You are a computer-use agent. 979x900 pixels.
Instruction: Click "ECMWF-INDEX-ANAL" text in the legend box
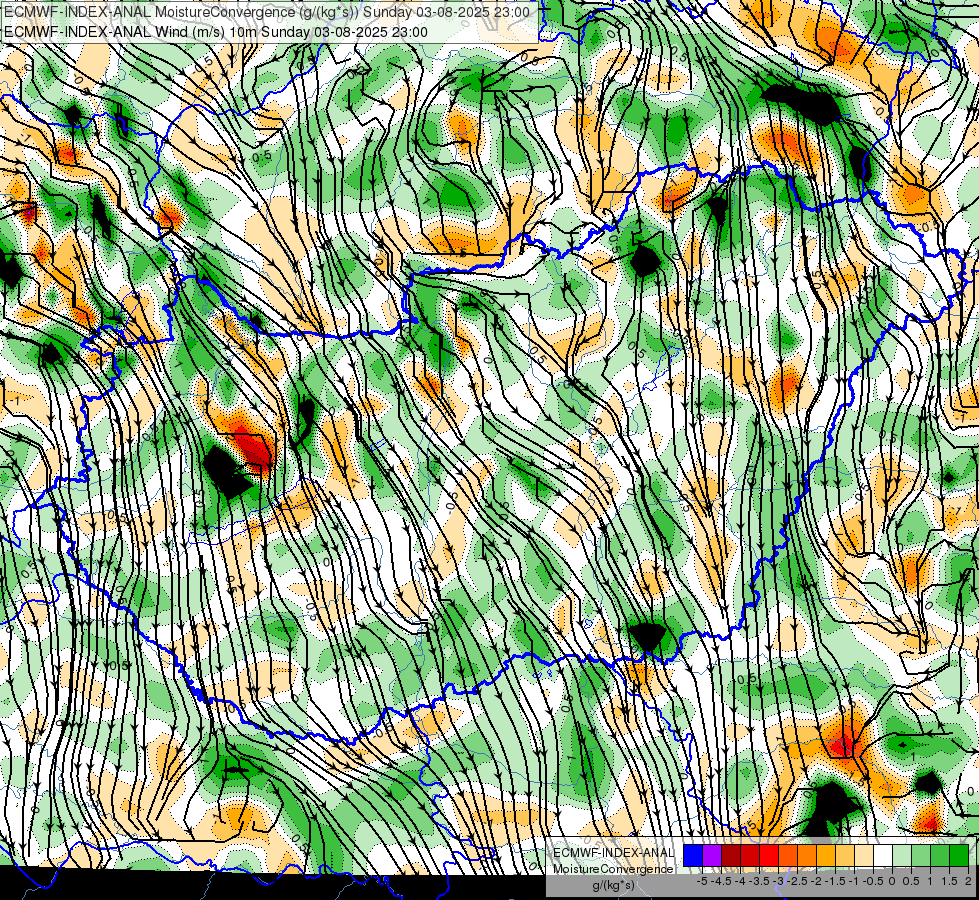(x=614, y=853)
